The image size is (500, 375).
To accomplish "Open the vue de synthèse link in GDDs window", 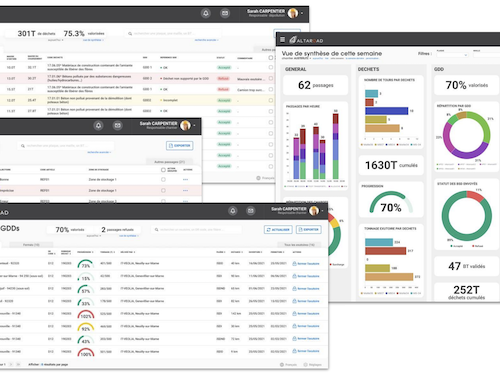I will coord(129,236).
